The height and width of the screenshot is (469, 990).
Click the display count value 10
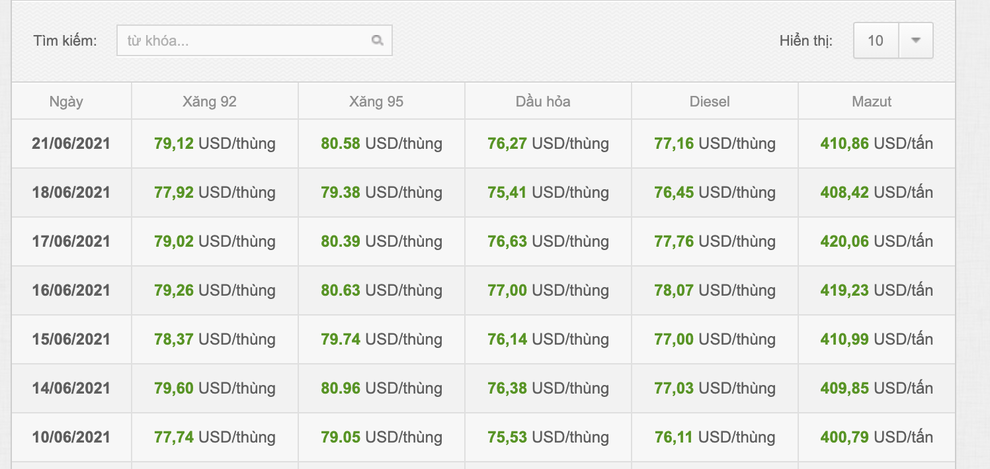coord(876,41)
